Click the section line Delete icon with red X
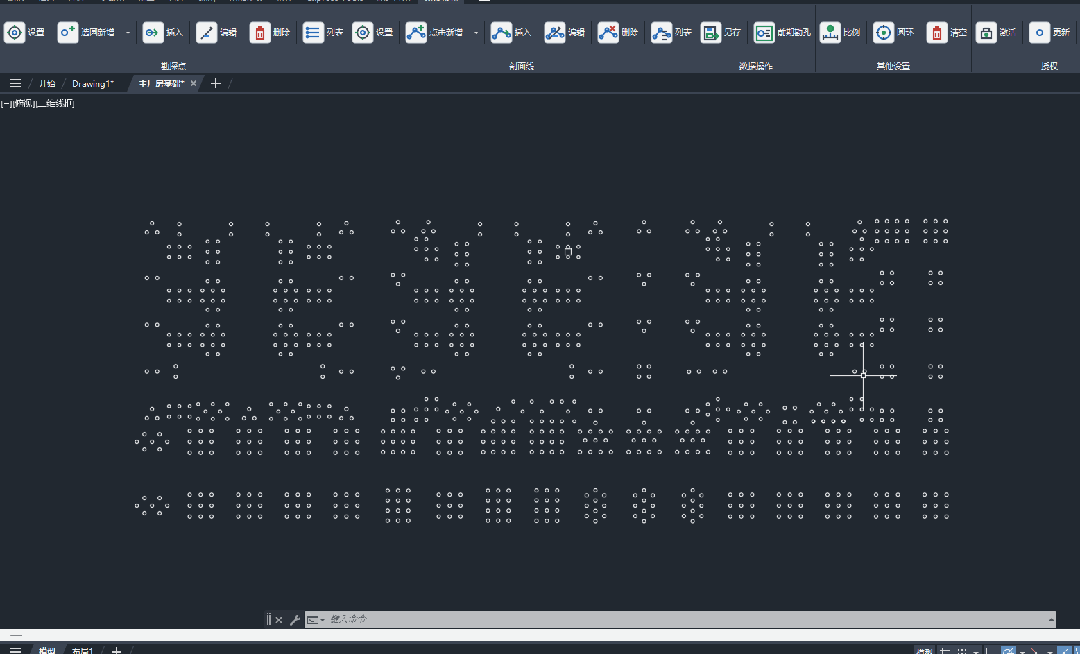This screenshot has width=1080, height=654. pyautogui.click(x=608, y=32)
